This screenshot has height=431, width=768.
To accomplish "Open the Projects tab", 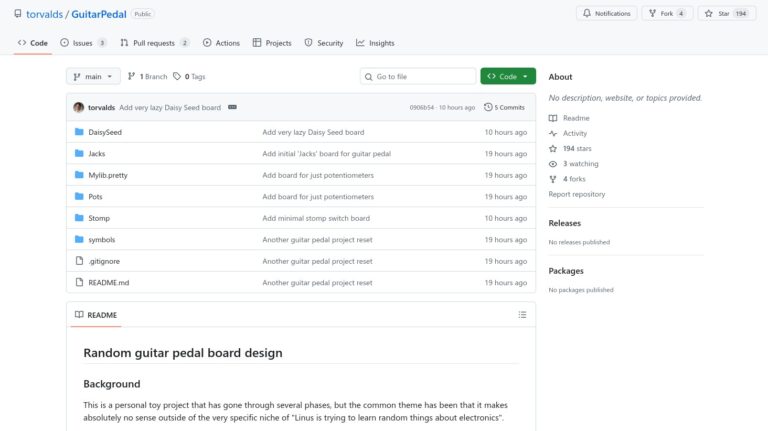I will [x=272, y=43].
